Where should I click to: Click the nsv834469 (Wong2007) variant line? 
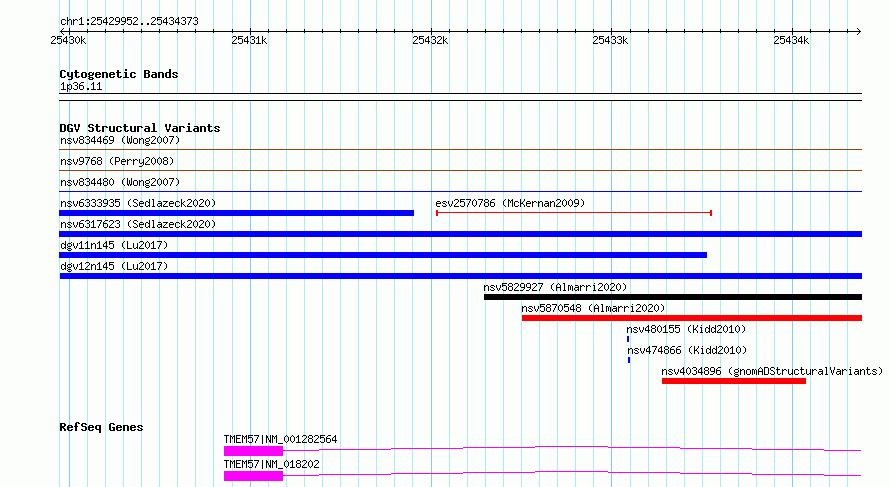pos(460,149)
